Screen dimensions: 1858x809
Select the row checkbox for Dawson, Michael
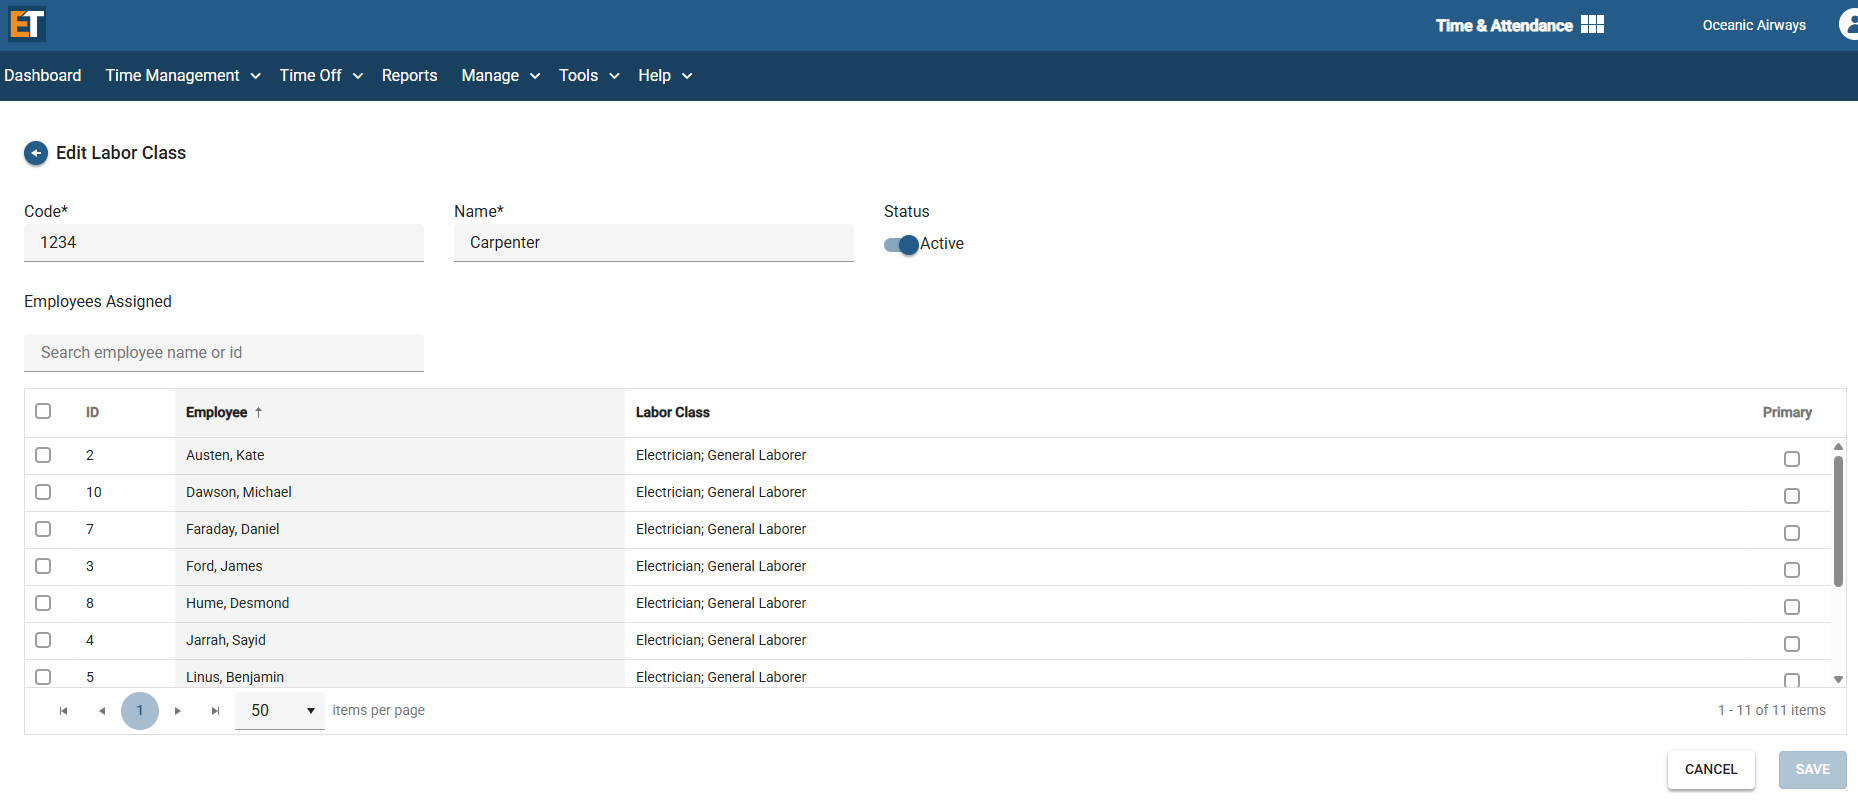(43, 492)
